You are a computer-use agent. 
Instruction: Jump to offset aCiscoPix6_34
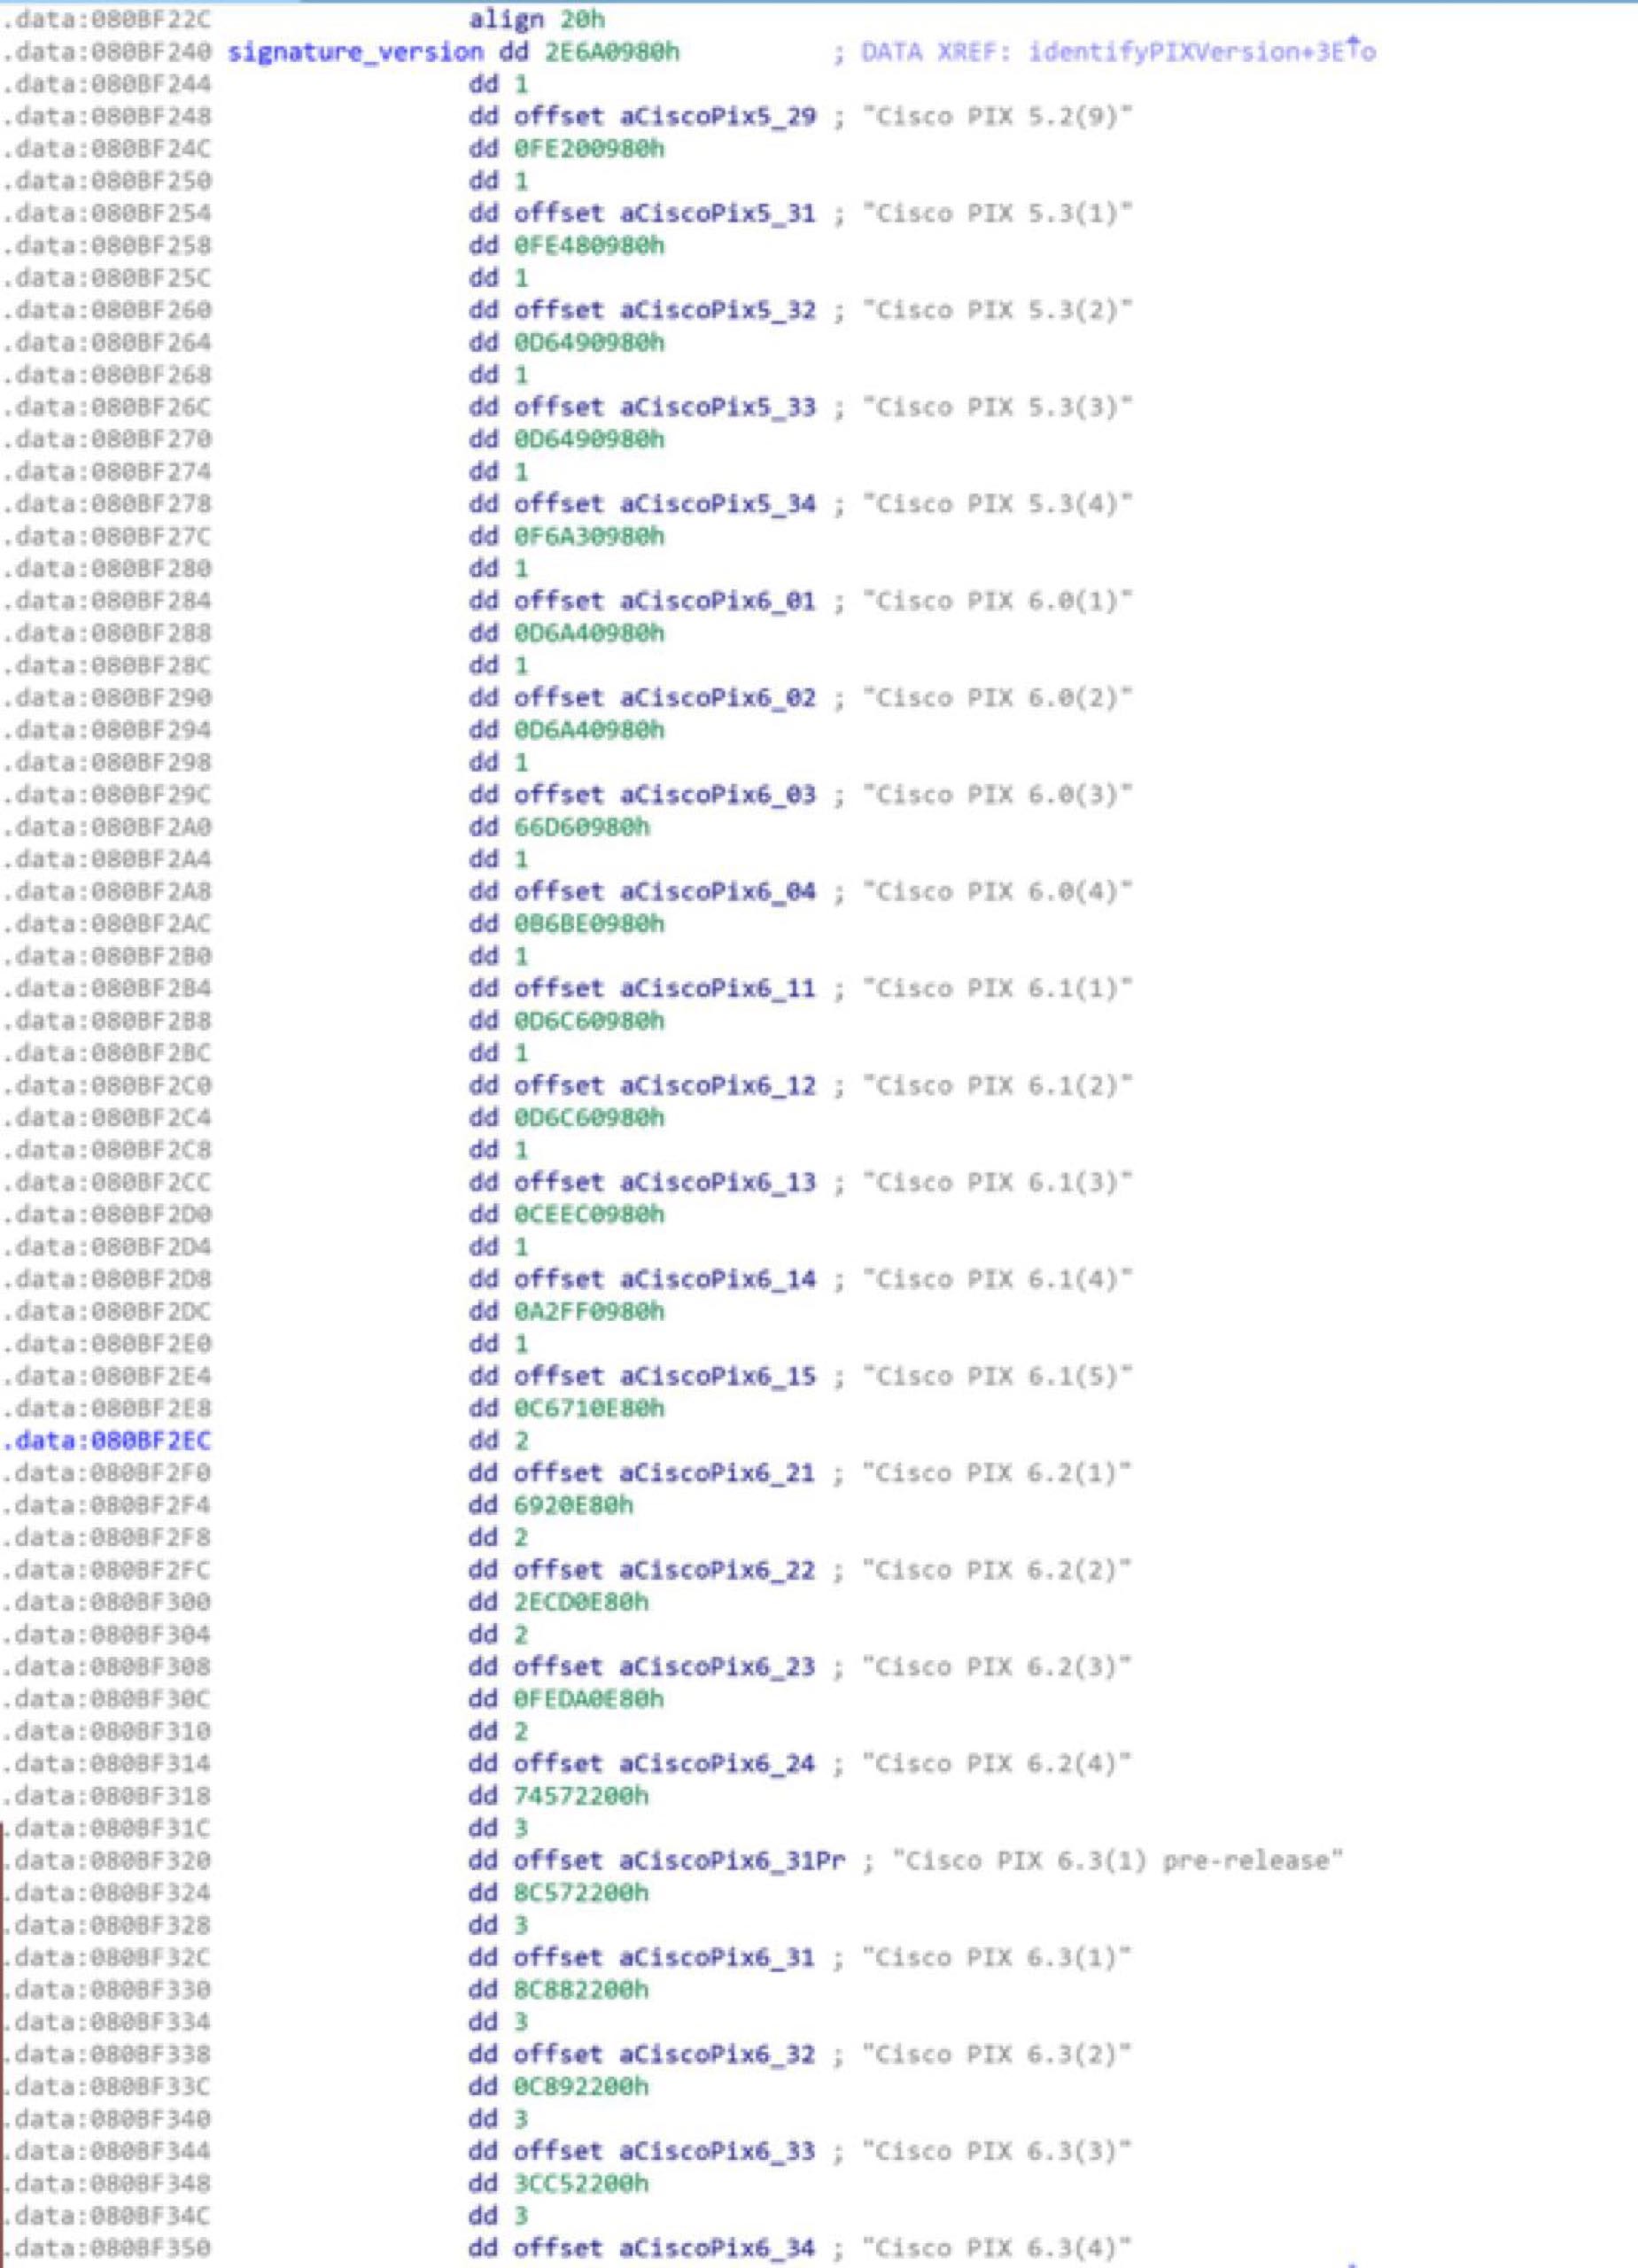[x=717, y=2249]
